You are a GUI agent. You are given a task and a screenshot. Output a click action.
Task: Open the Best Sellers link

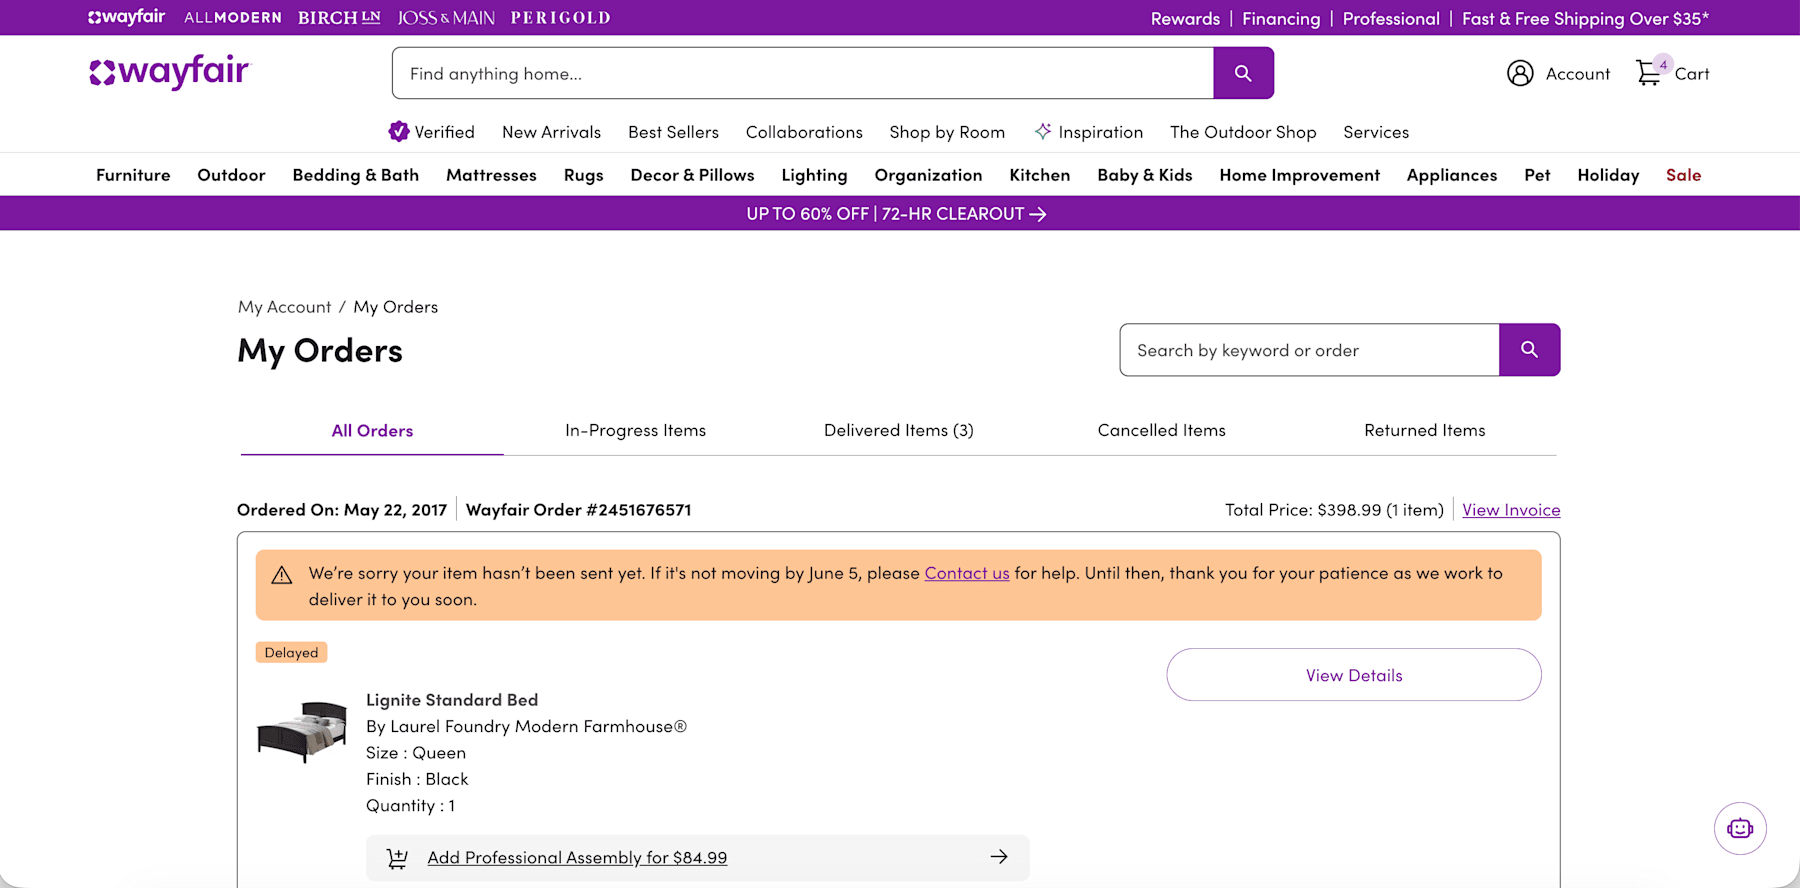pos(673,132)
